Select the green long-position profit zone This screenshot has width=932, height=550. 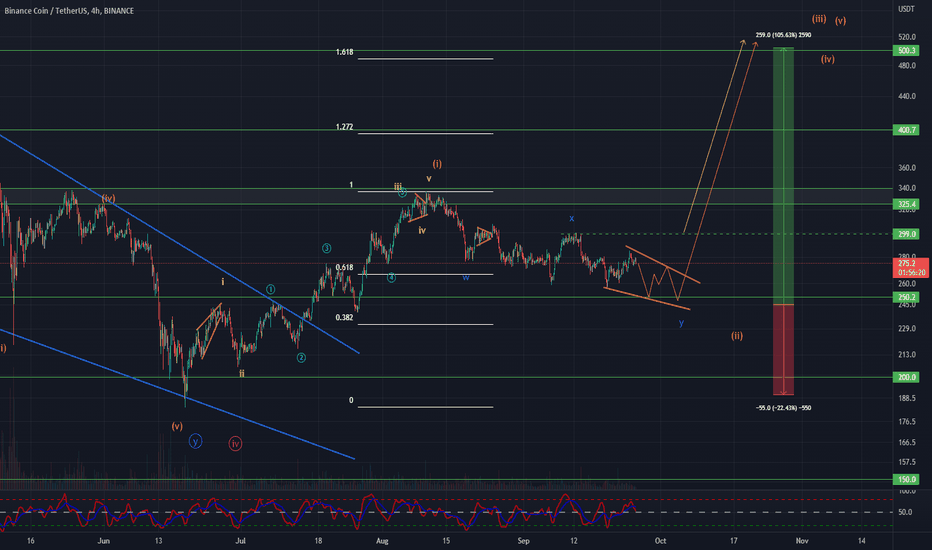(x=783, y=176)
